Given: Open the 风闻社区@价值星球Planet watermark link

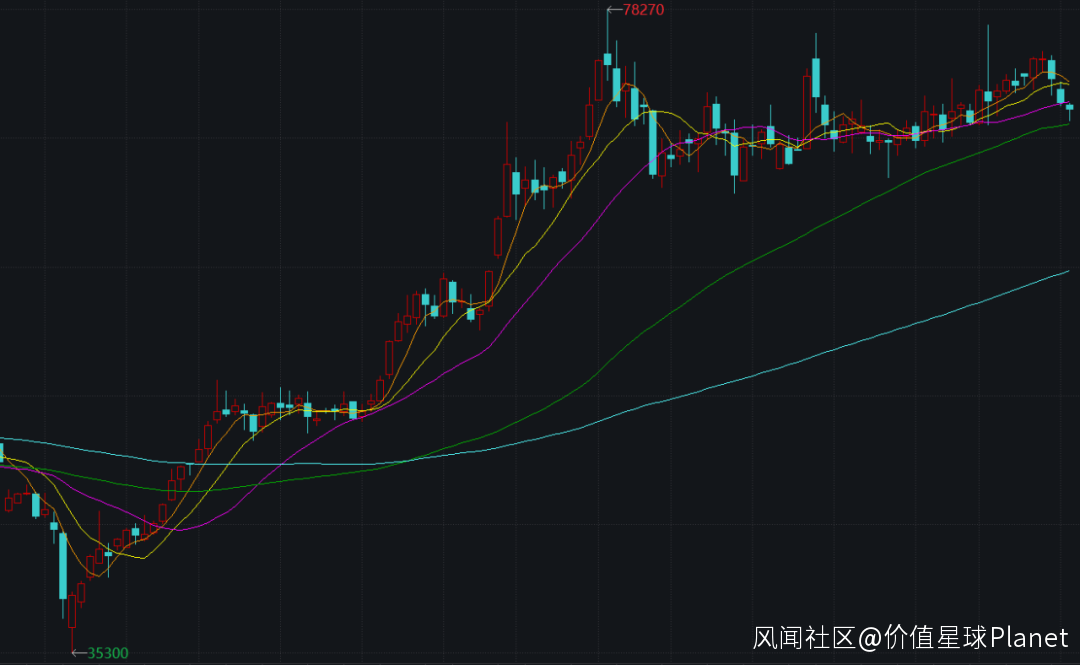Looking at the screenshot, I should 910,637.
